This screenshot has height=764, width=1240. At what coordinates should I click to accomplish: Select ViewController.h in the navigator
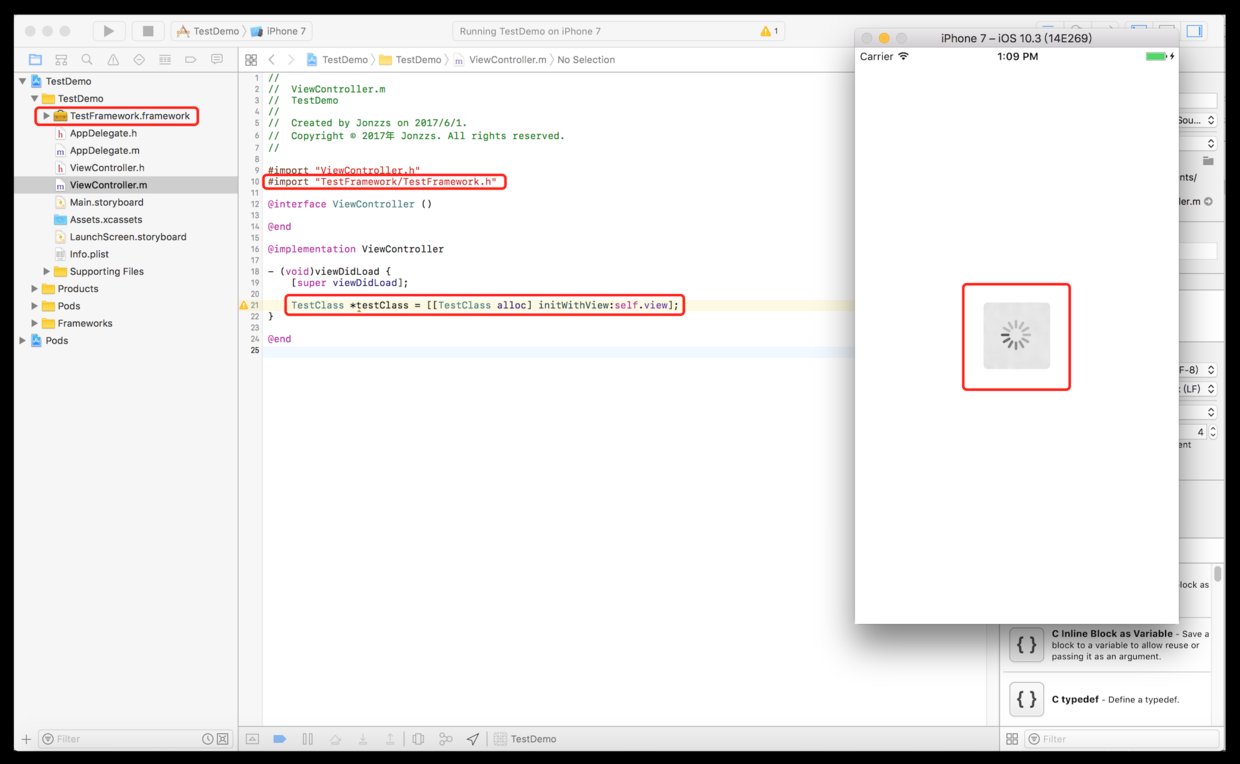(x=106, y=168)
